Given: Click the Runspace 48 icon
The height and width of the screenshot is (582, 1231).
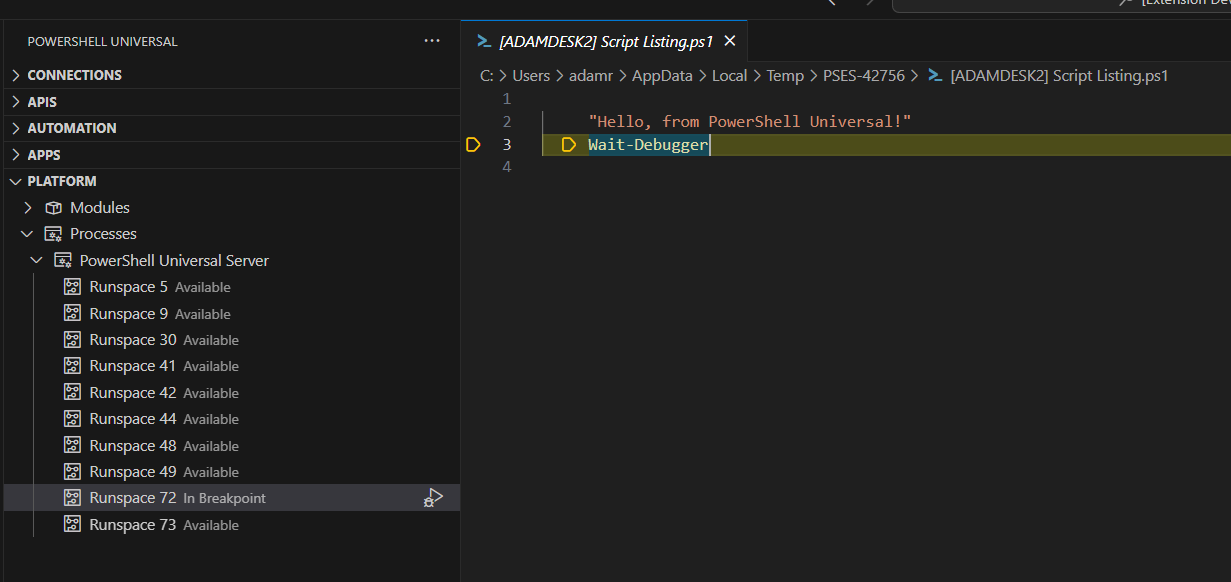Looking at the screenshot, I should click(x=72, y=445).
